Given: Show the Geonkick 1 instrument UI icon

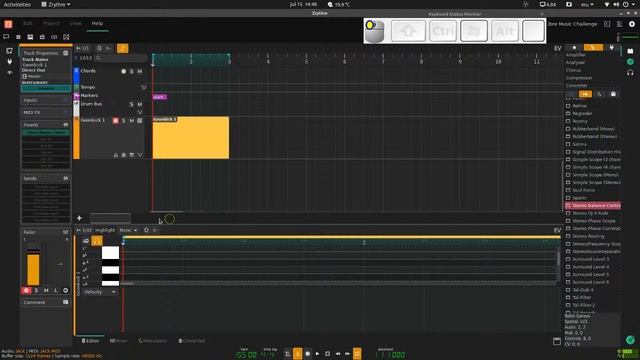Looking at the screenshot, I should click(140, 121).
